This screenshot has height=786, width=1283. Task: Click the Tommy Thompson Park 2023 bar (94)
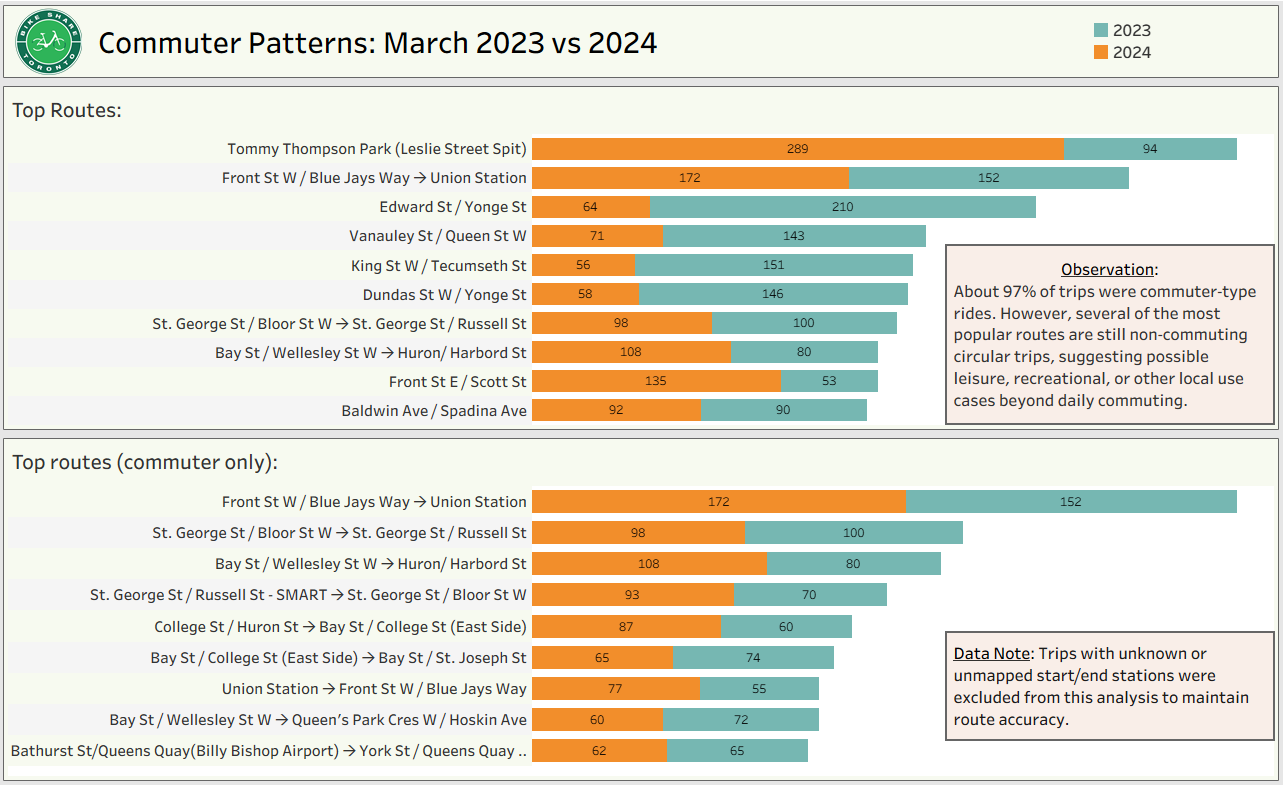(1150, 149)
